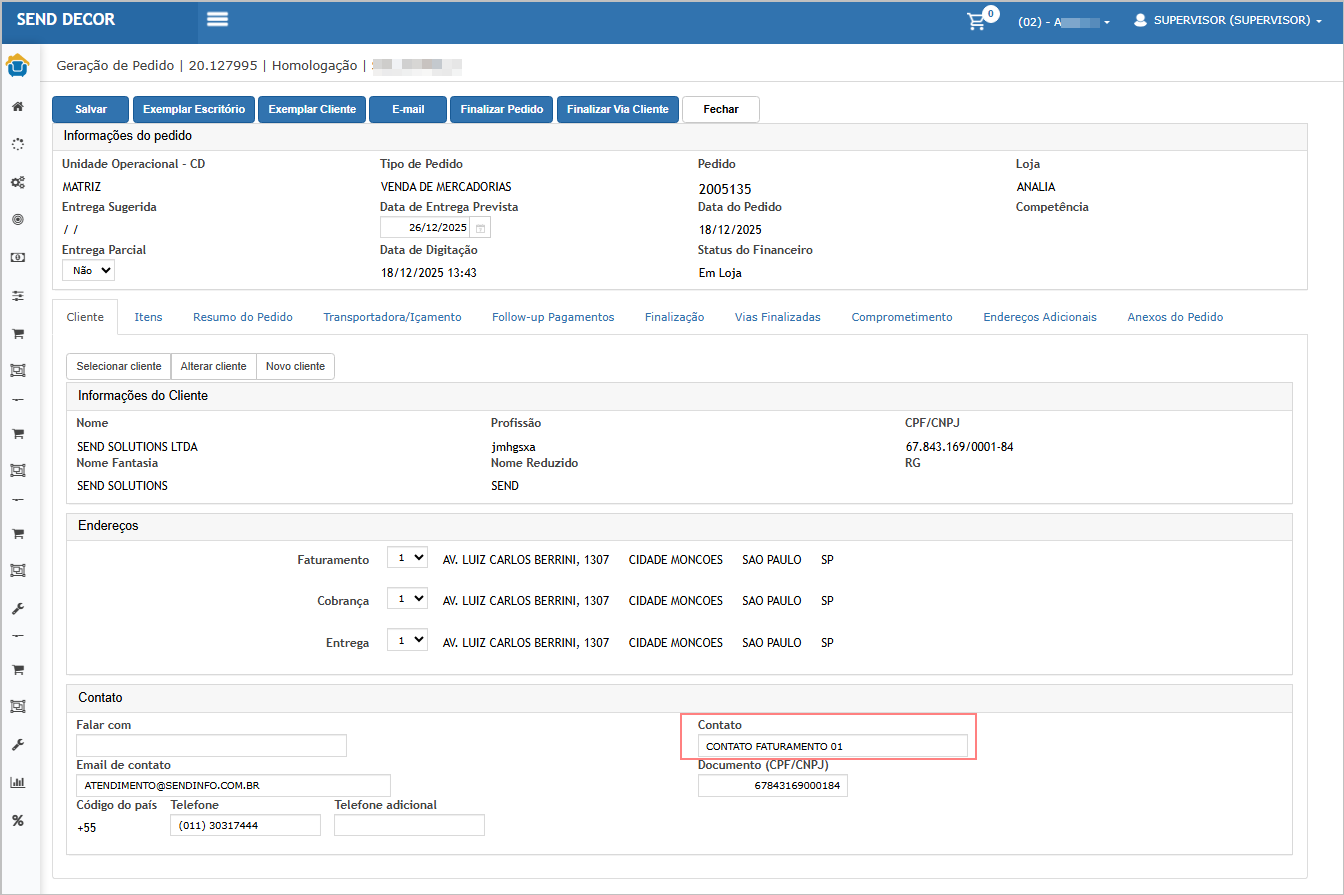Click the home icon in sidebar

click(x=17, y=106)
